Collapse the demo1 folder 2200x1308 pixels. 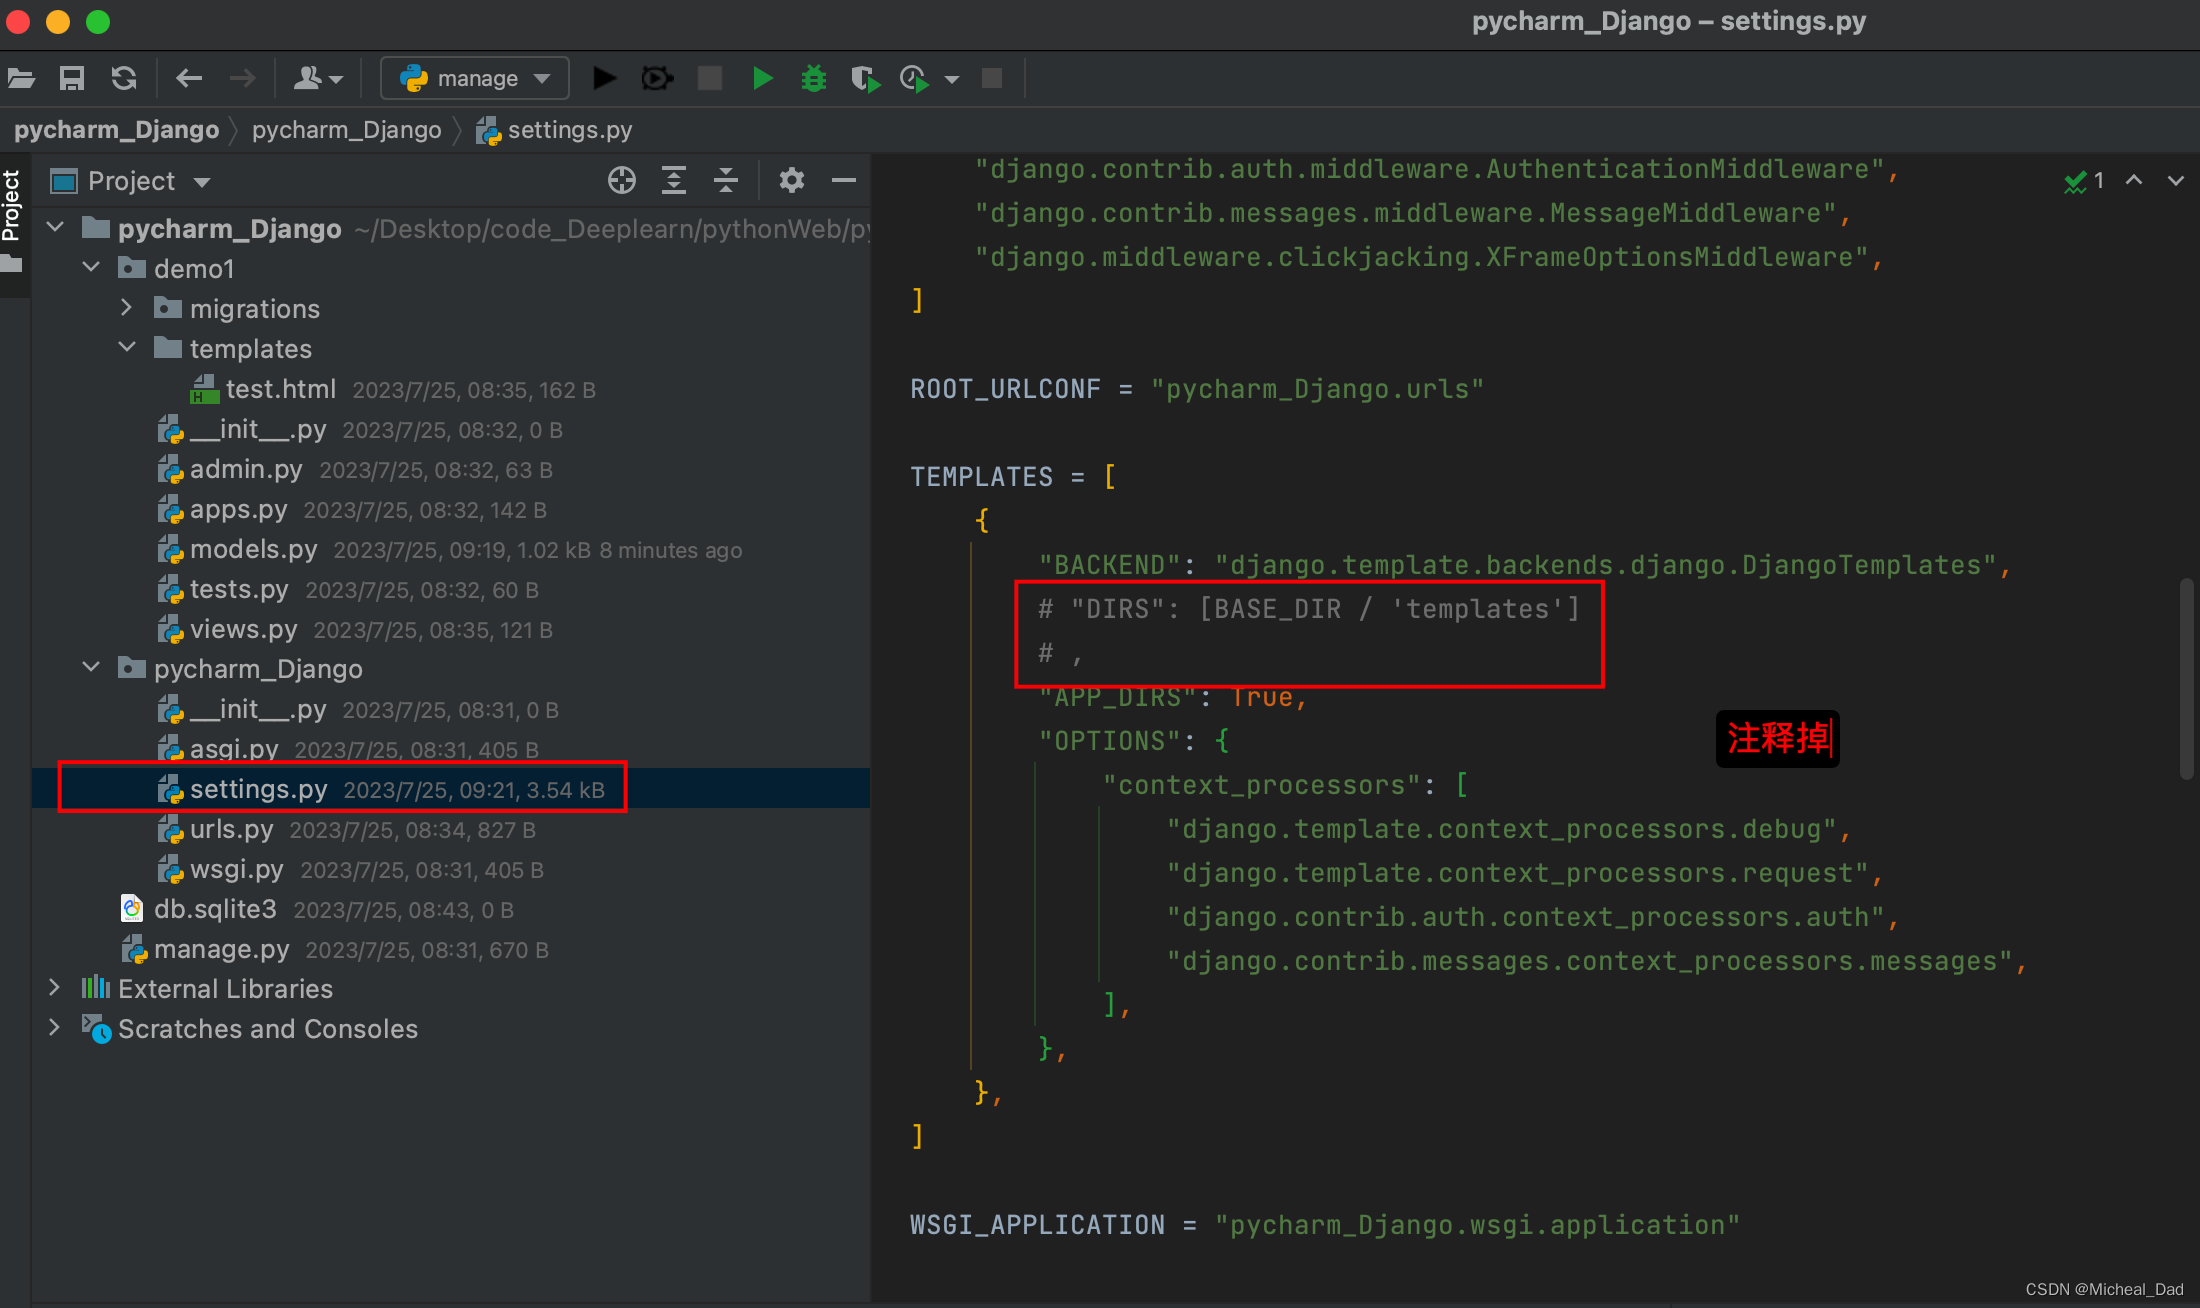point(91,268)
